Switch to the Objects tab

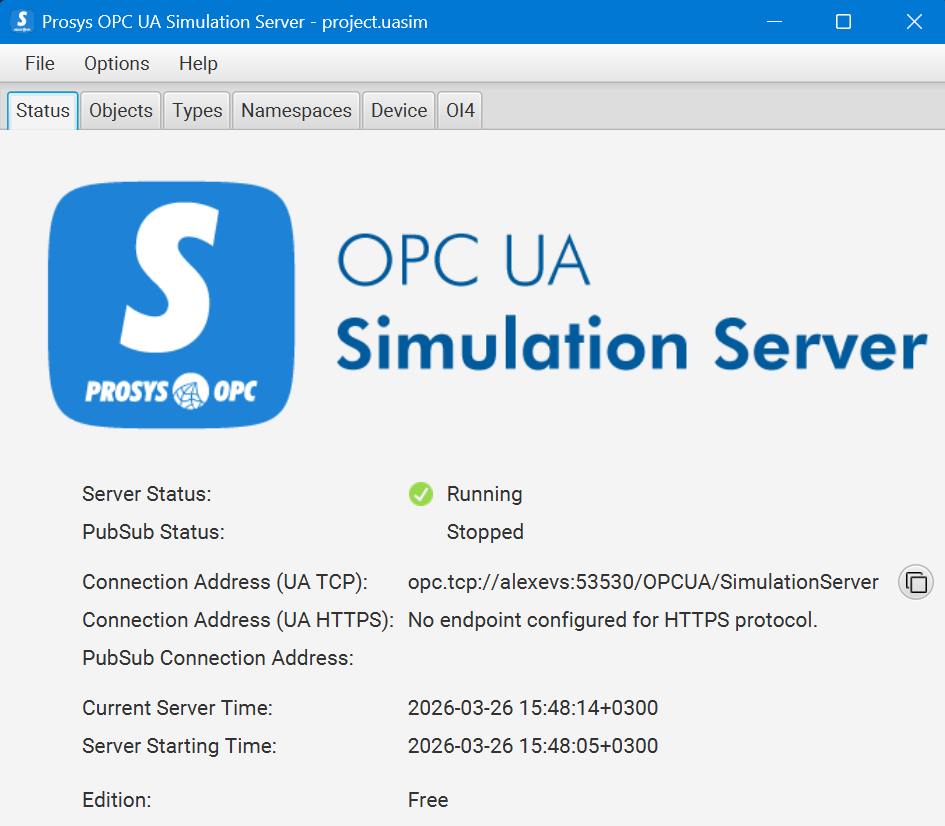[x=121, y=111]
